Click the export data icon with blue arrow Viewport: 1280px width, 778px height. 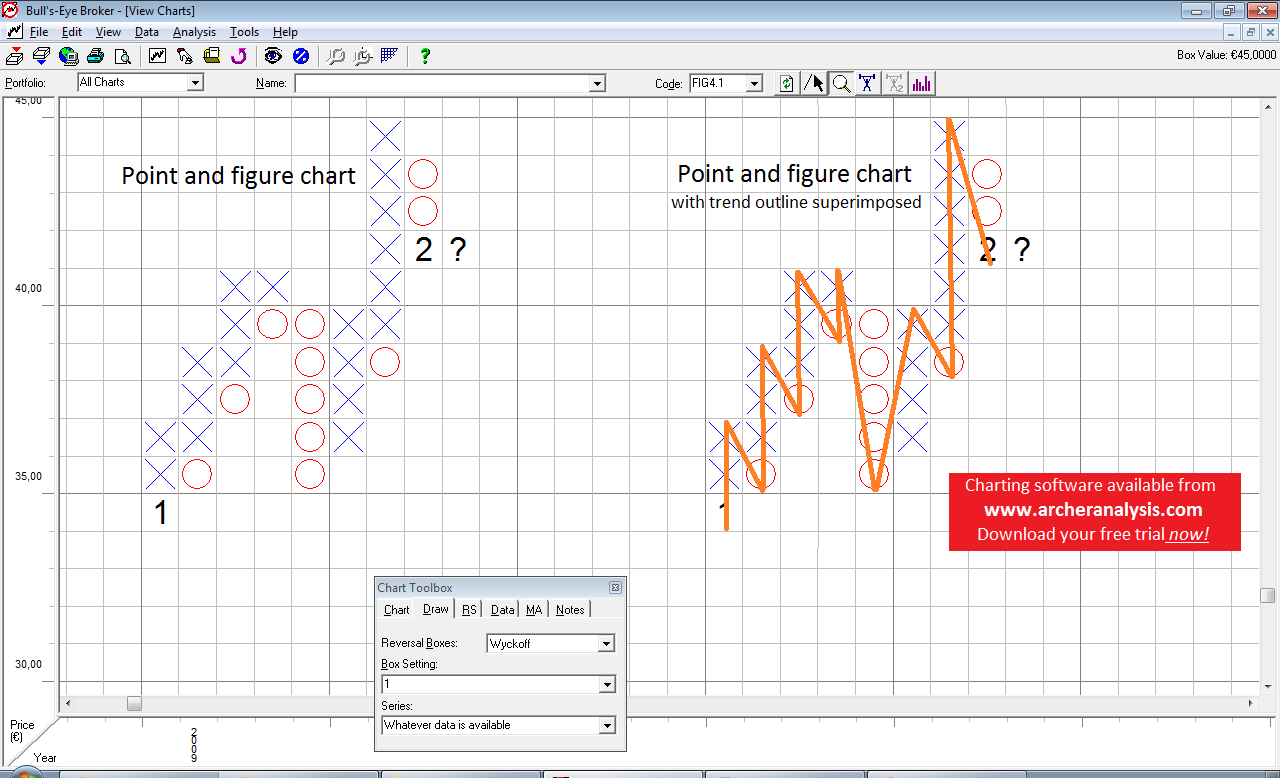(41, 56)
